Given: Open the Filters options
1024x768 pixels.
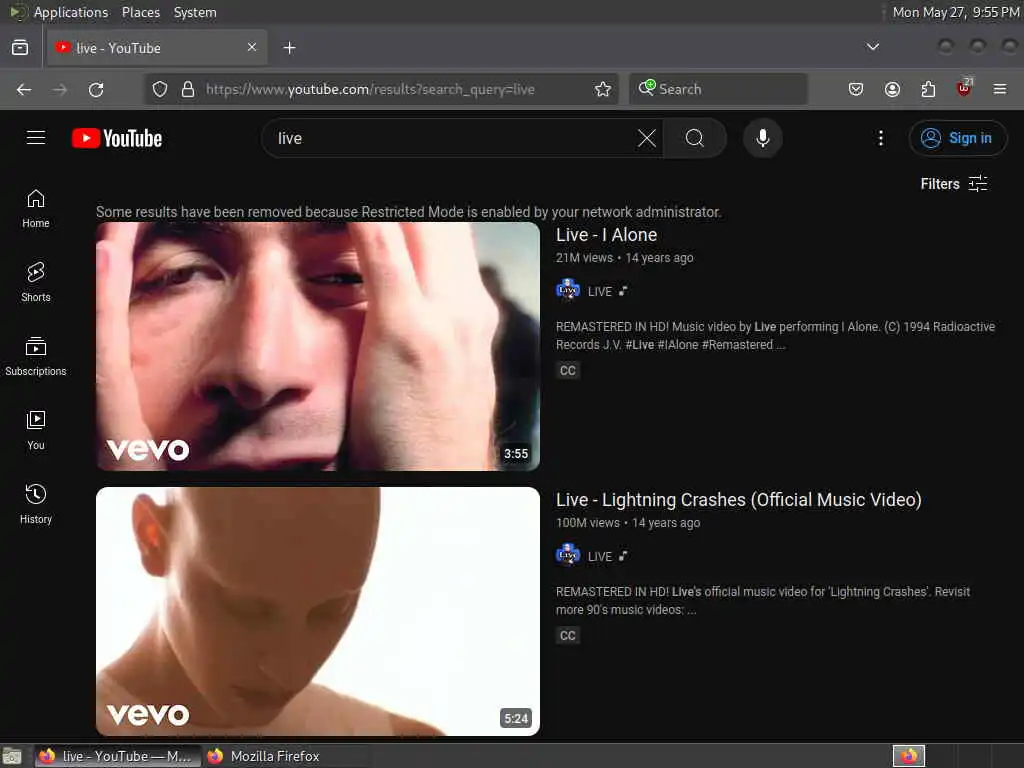Looking at the screenshot, I should pos(954,184).
